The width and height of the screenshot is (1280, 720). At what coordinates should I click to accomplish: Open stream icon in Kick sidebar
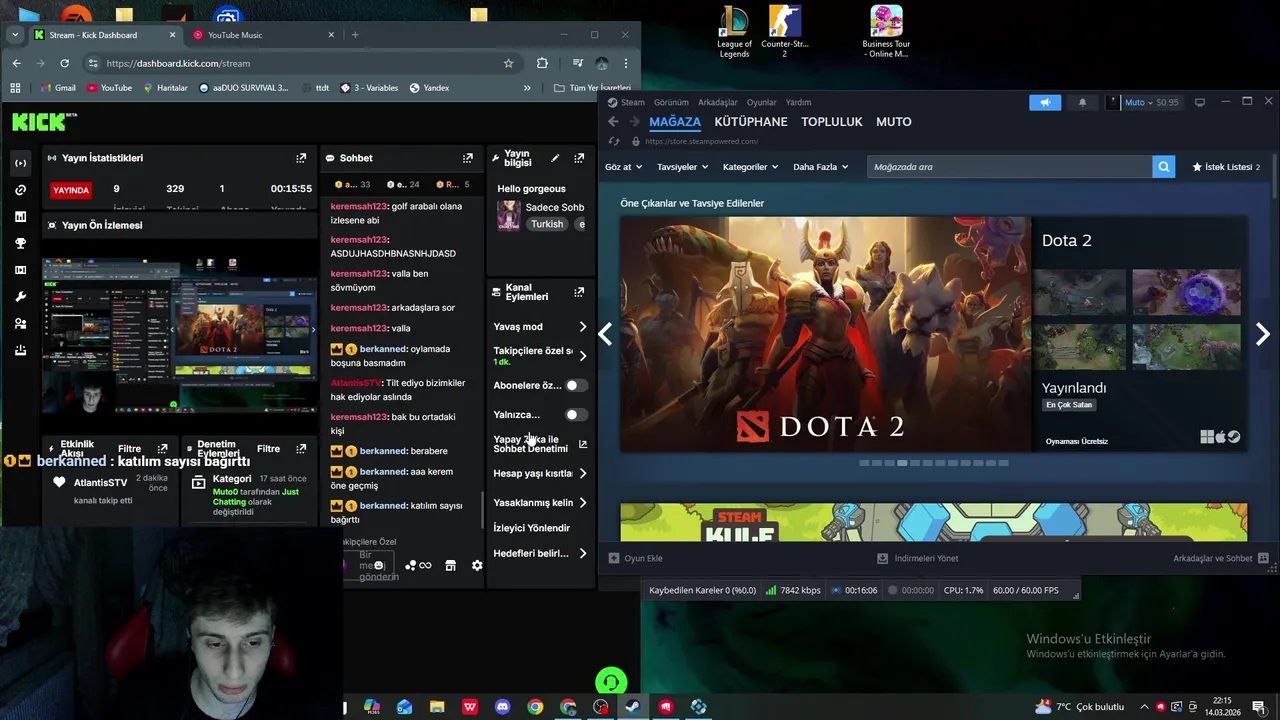pyautogui.click(x=20, y=163)
